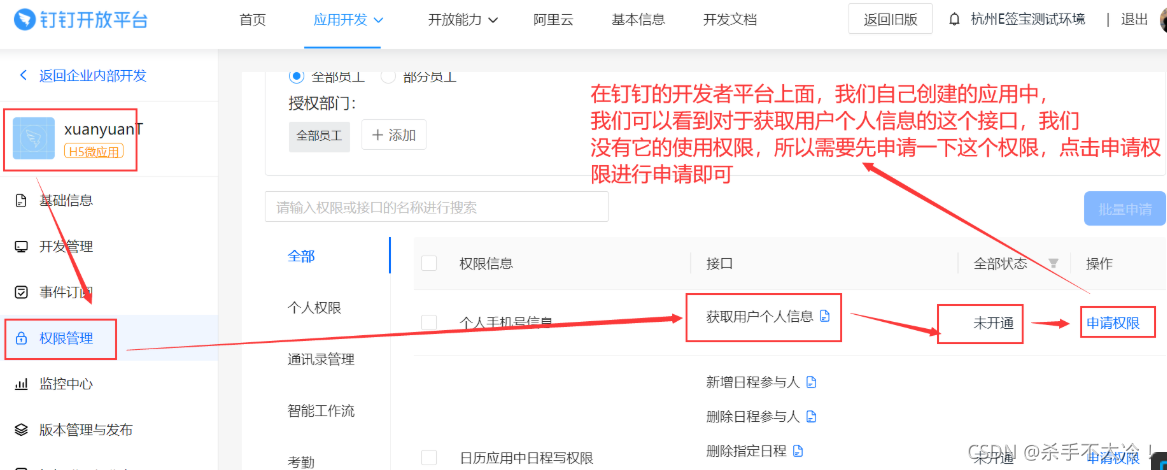Click the 批量申请 button
This screenshot has height=470, width=1167.
tap(1125, 209)
